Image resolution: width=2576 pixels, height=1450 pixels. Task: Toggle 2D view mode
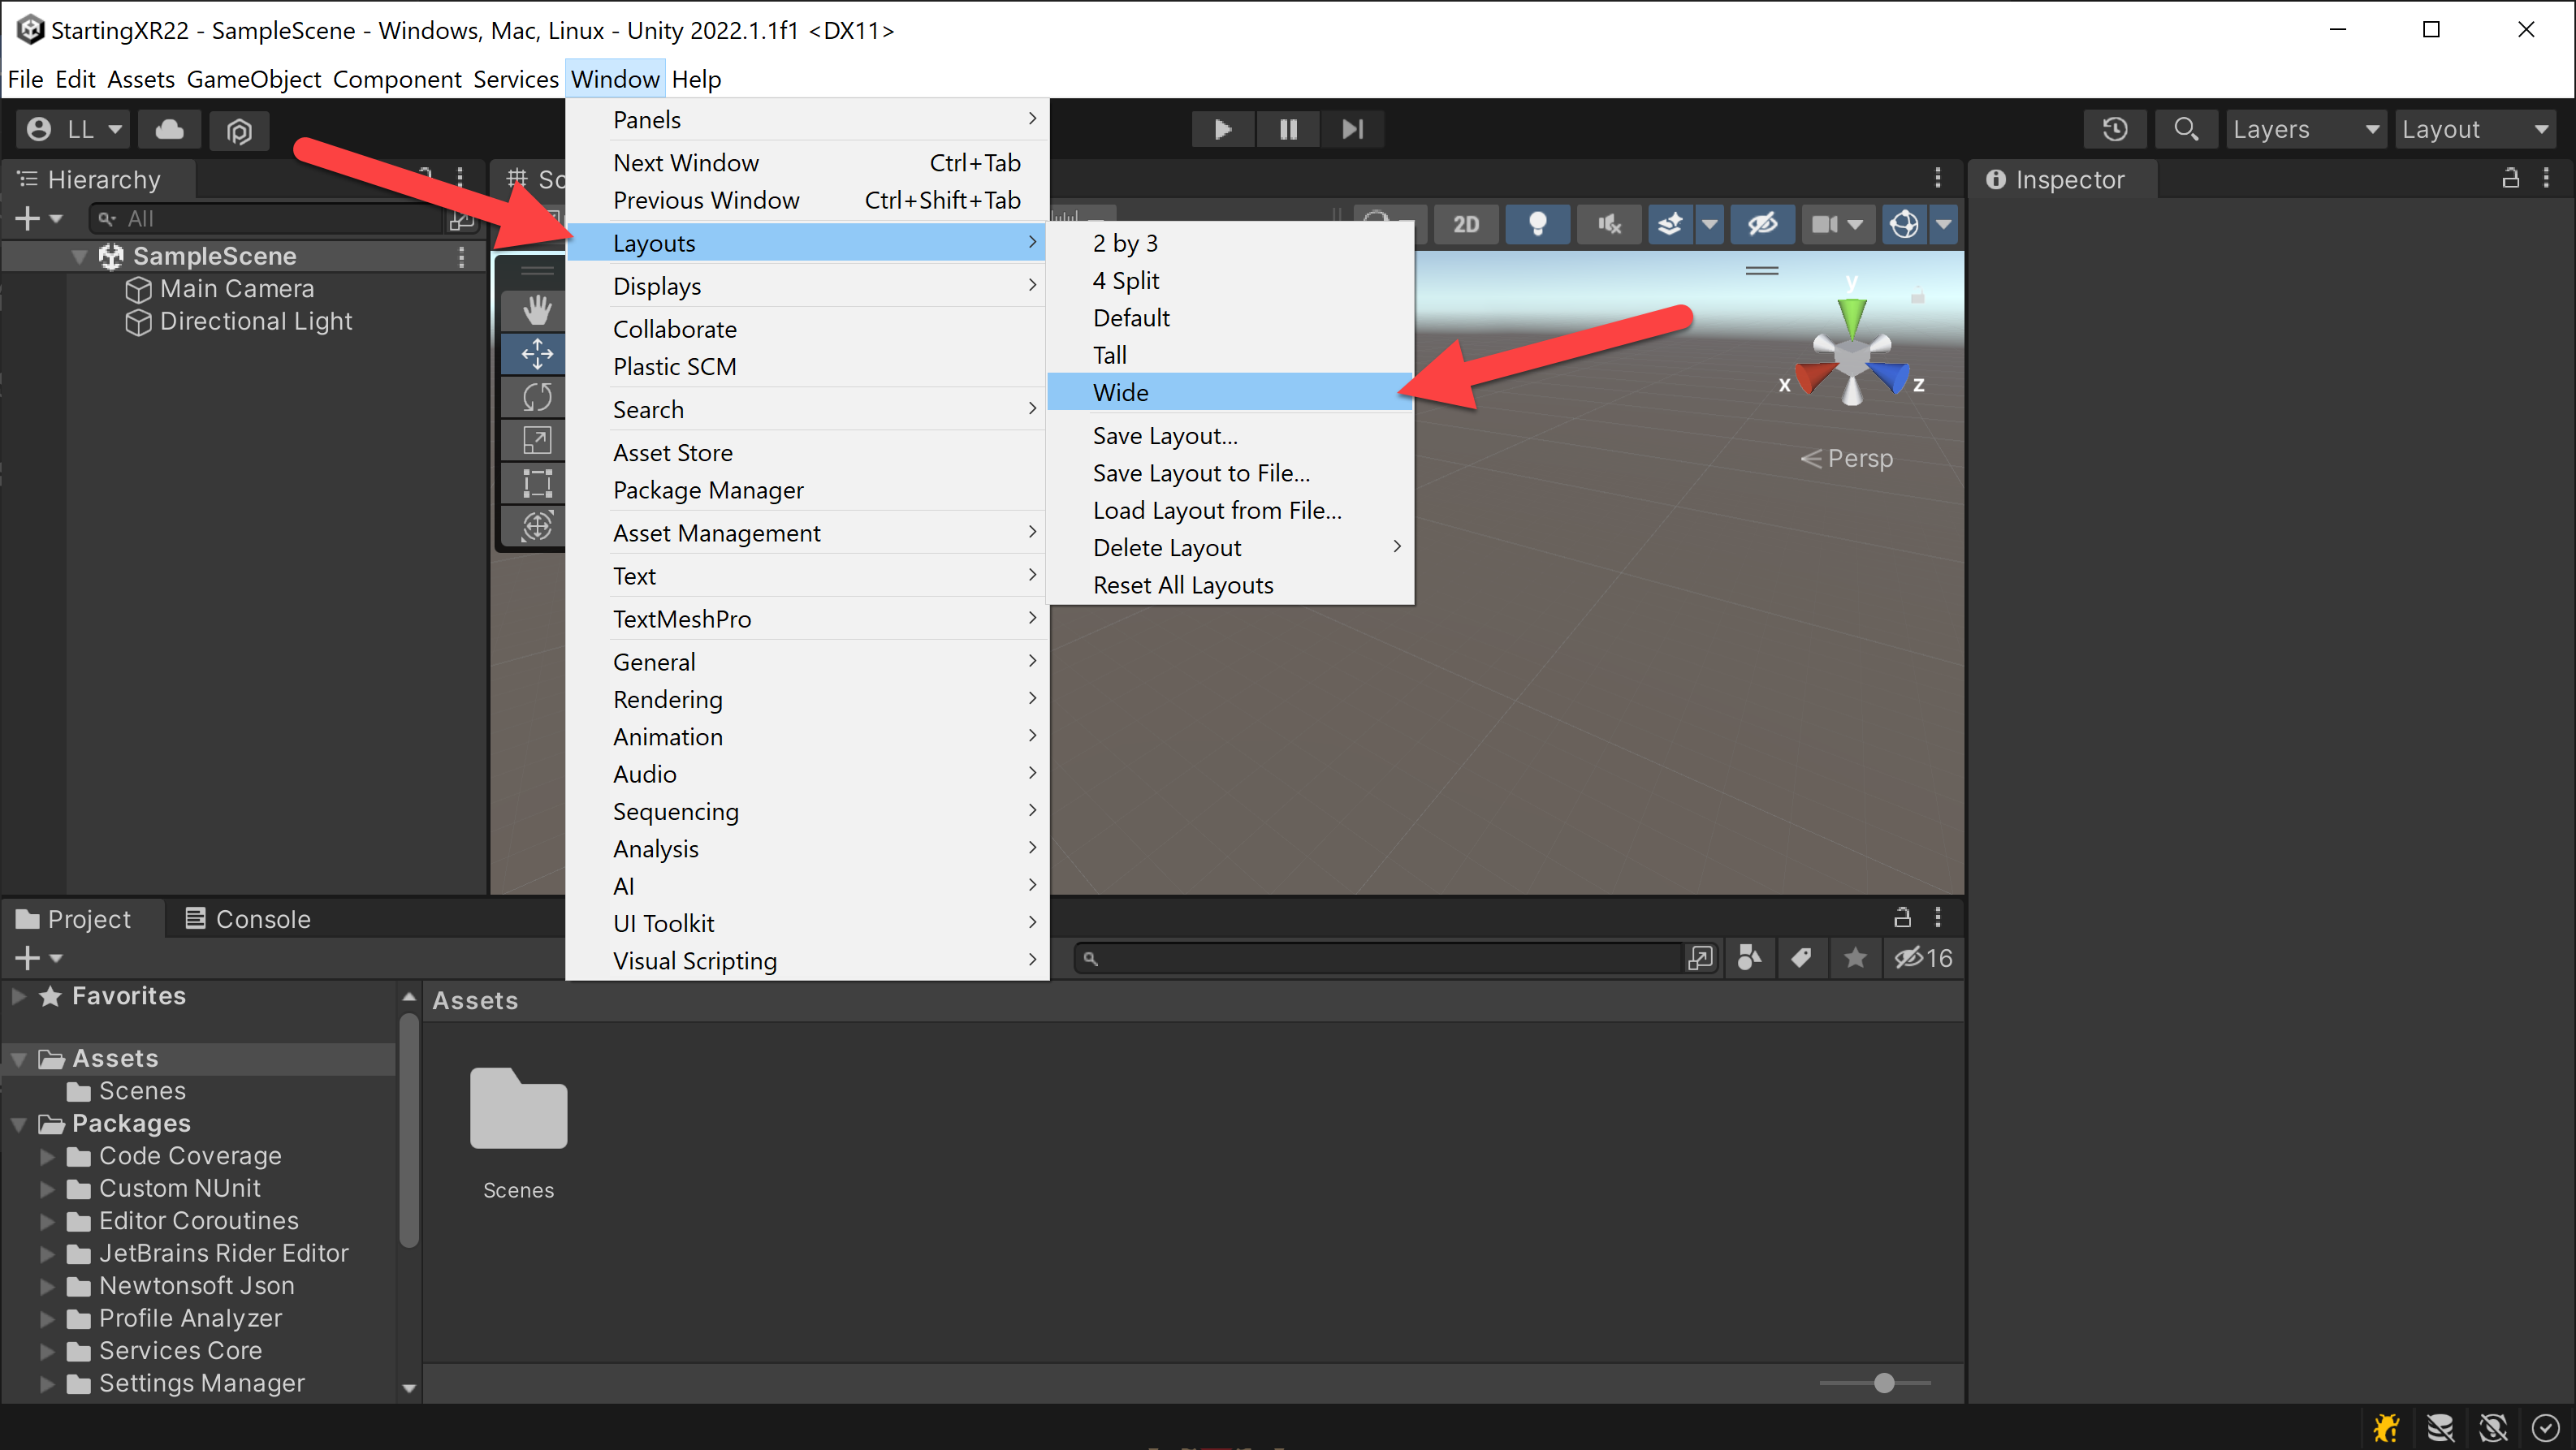1465,224
